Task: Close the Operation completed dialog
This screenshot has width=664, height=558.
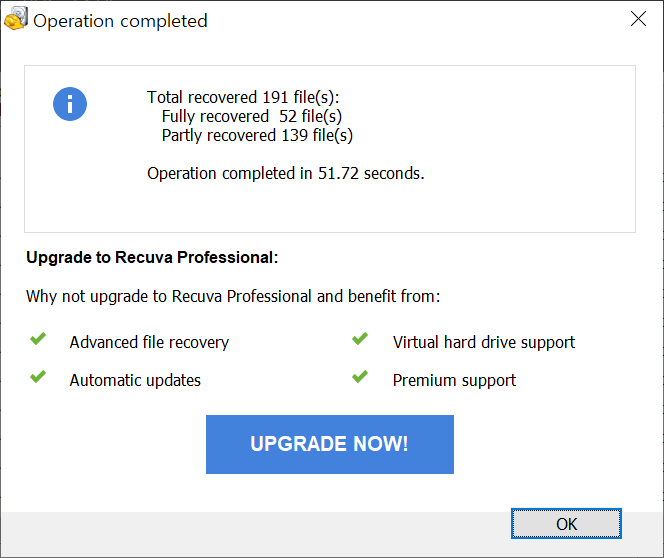Action: pyautogui.click(x=638, y=19)
